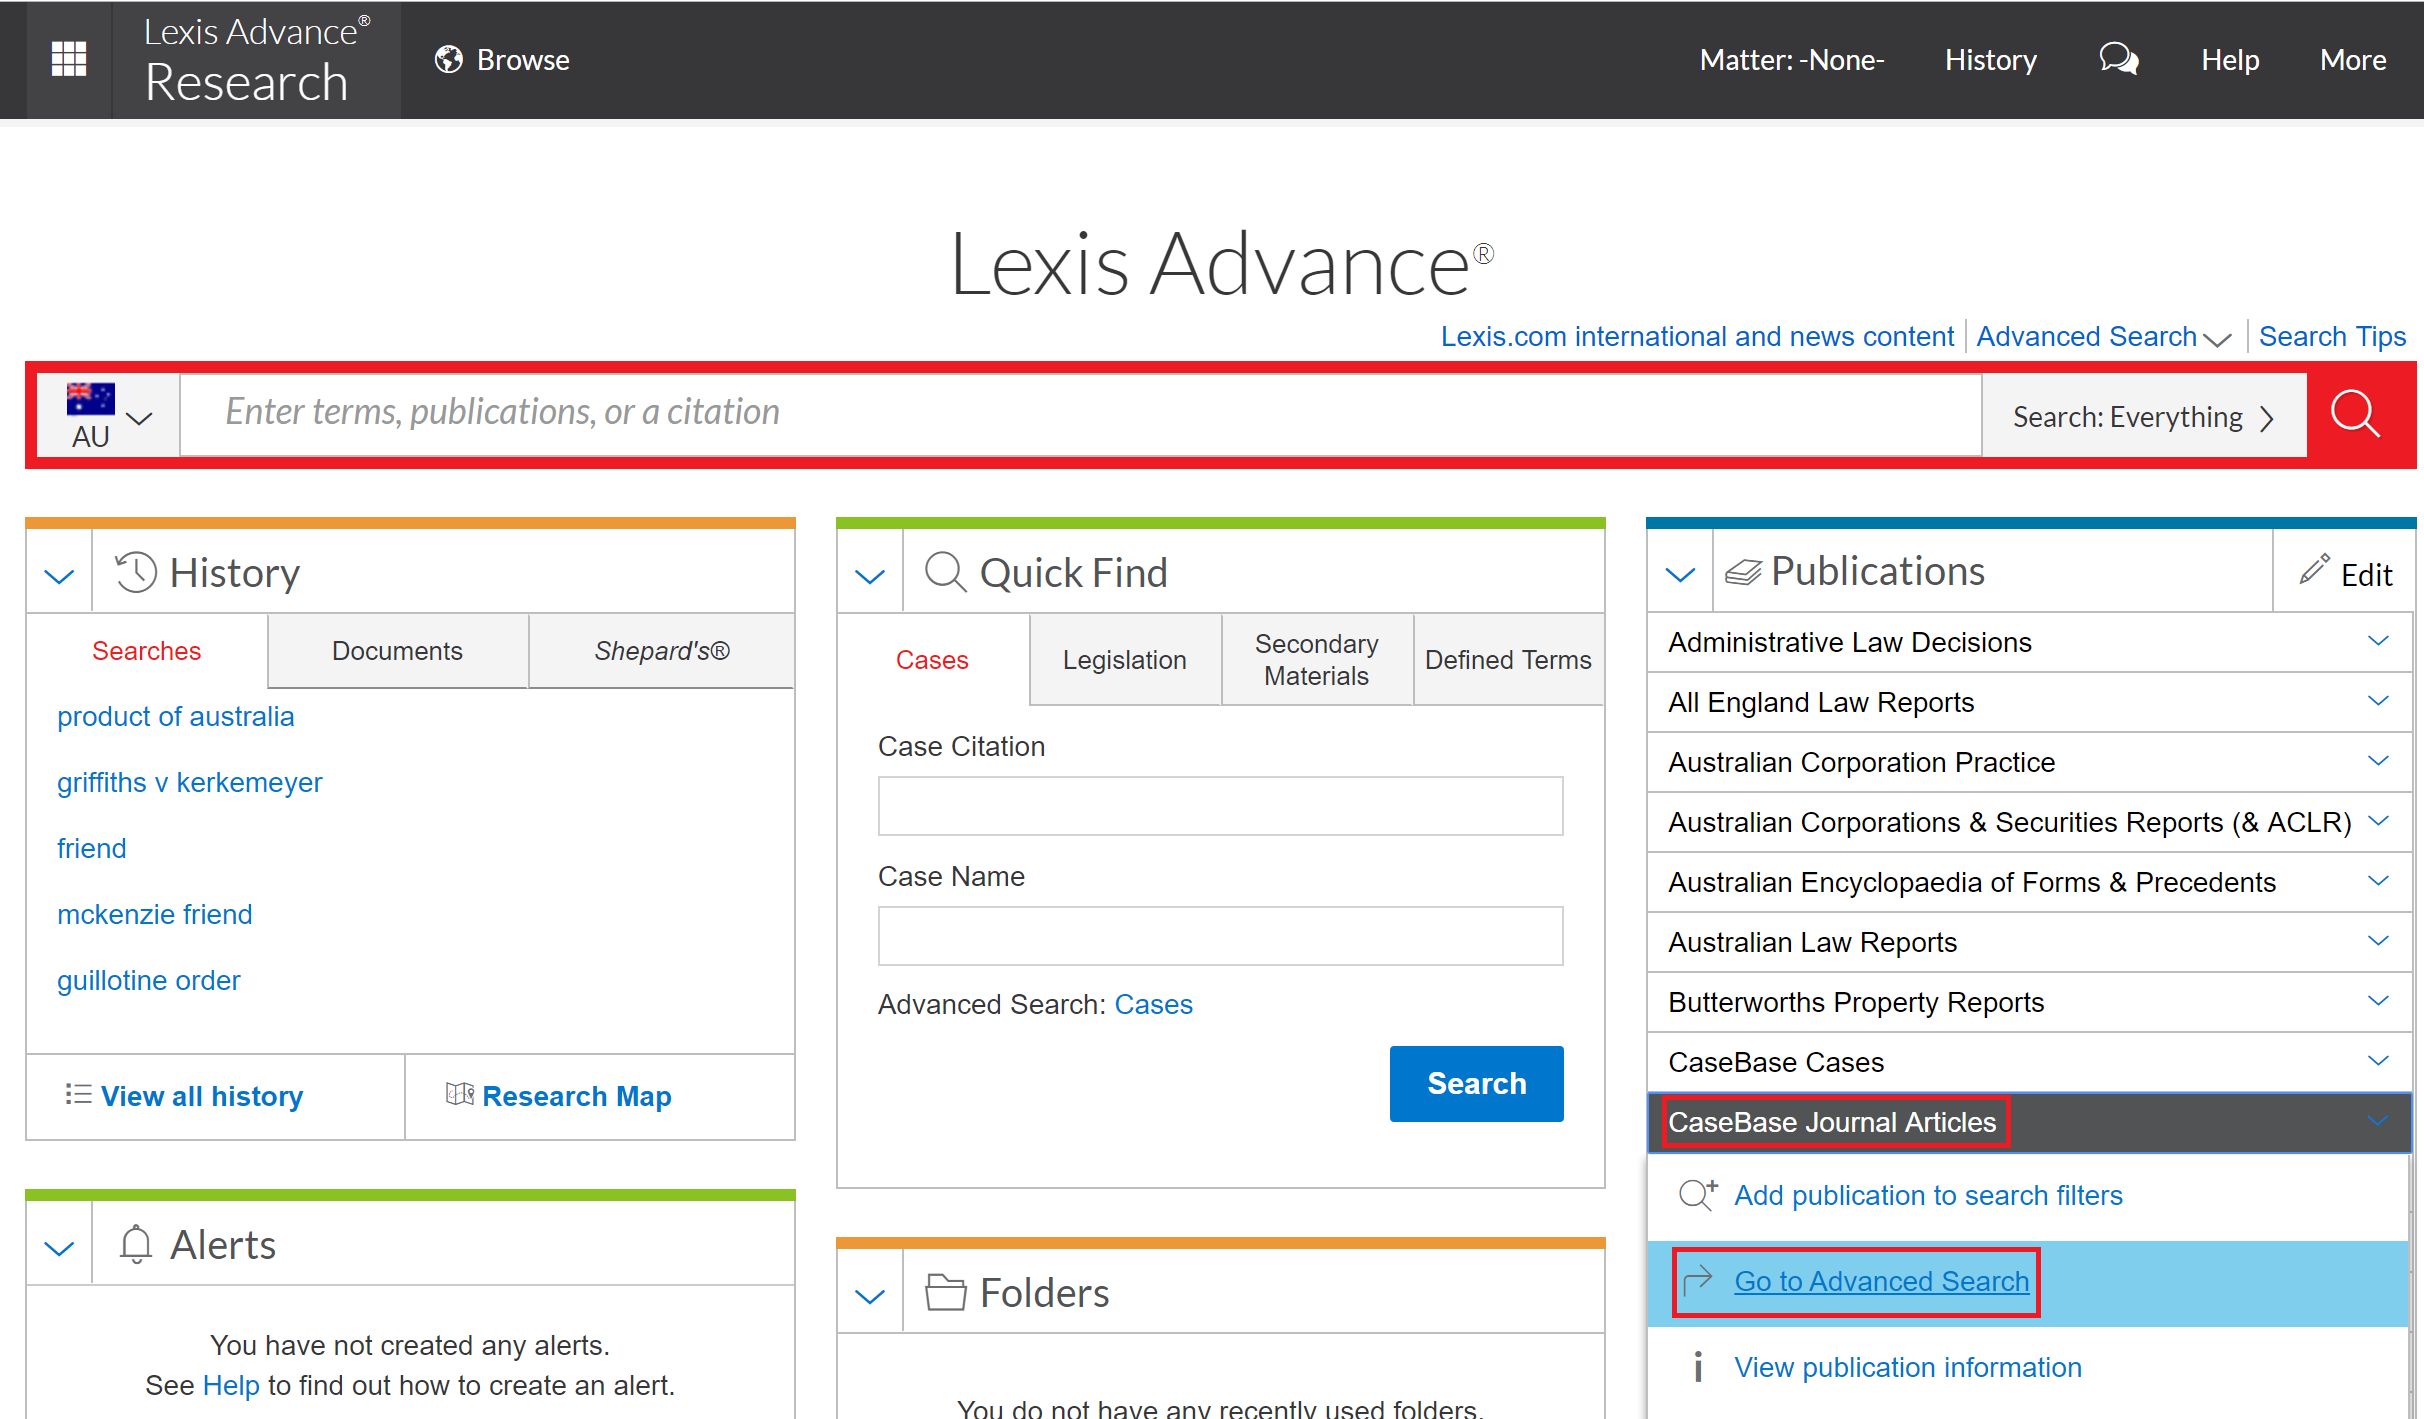The width and height of the screenshot is (2424, 1419).
Task: Click the Help link in Alerts pod
Action: pos(231,1385)
